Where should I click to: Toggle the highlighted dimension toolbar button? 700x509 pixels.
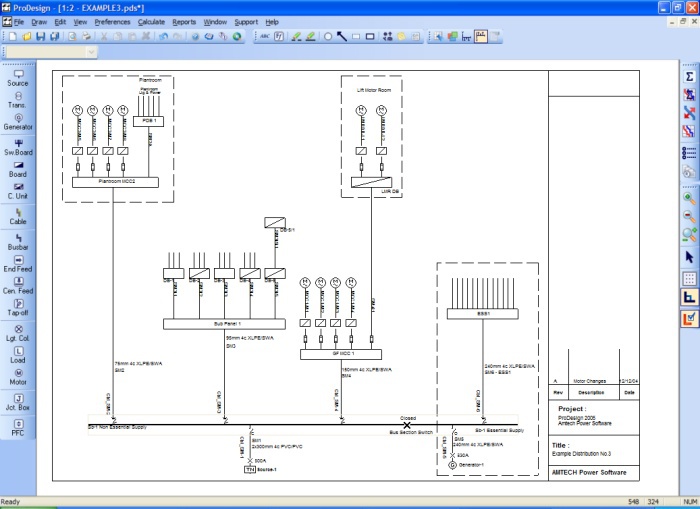tap(481, 37)
